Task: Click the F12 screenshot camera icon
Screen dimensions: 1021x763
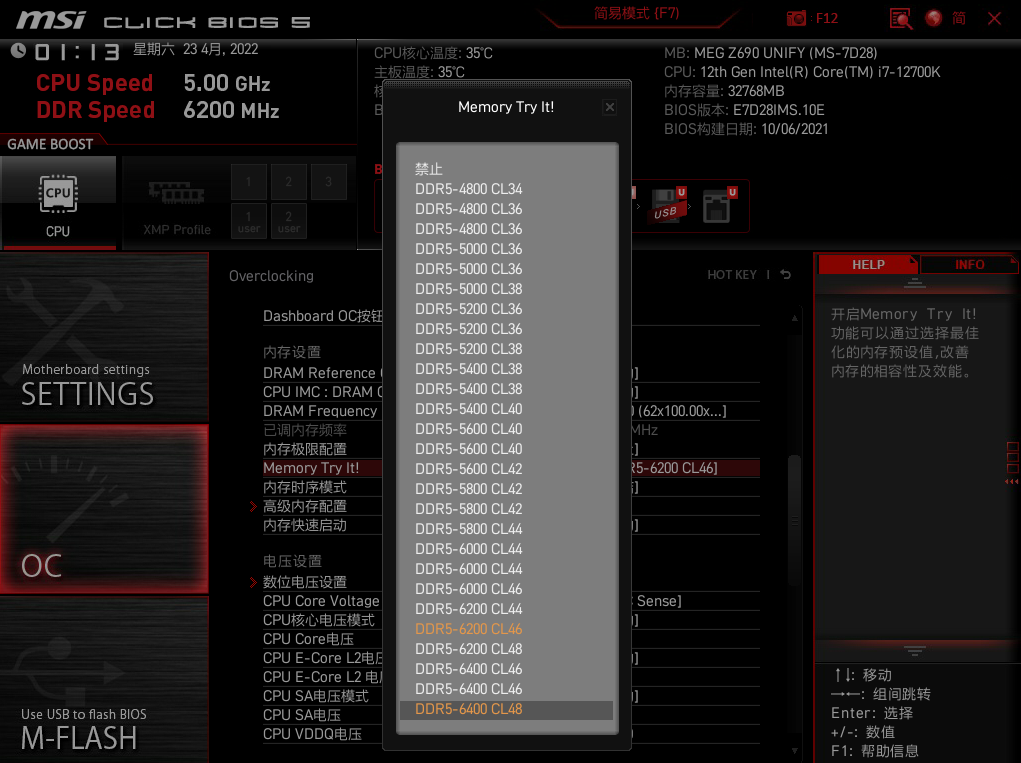Action: [x=796, y=18]
